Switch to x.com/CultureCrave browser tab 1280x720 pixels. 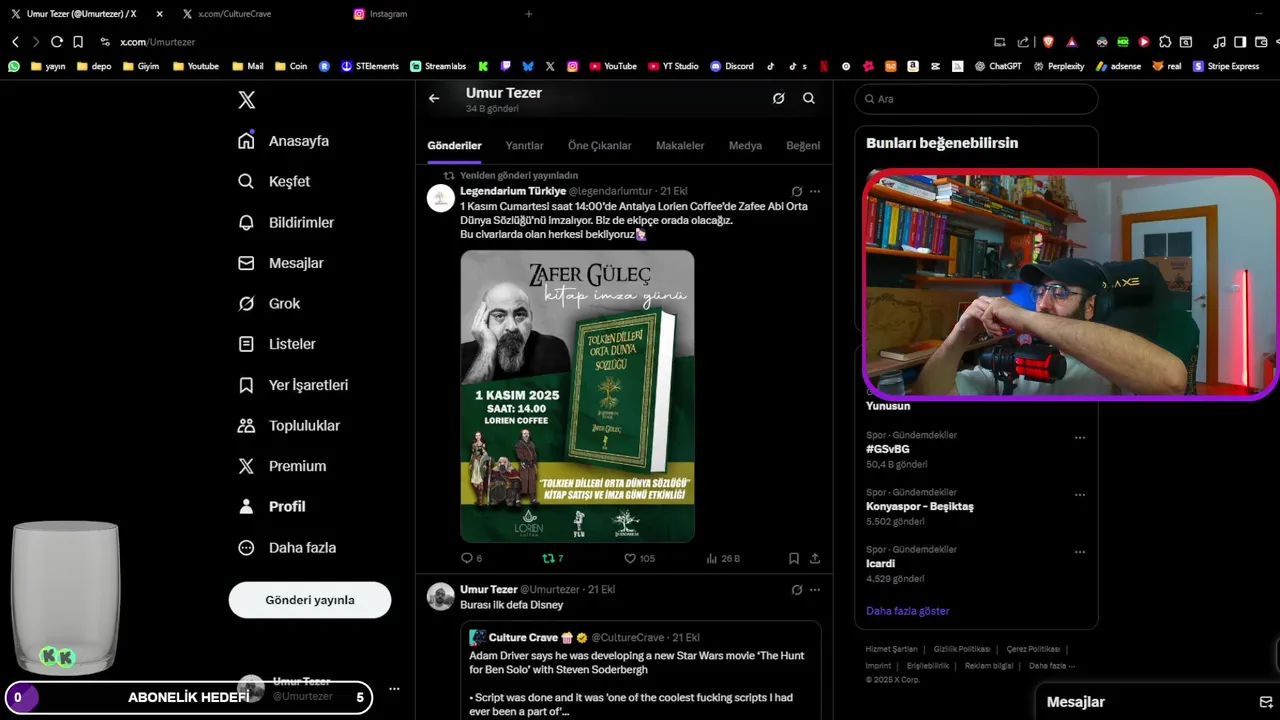tap(234, 14)
